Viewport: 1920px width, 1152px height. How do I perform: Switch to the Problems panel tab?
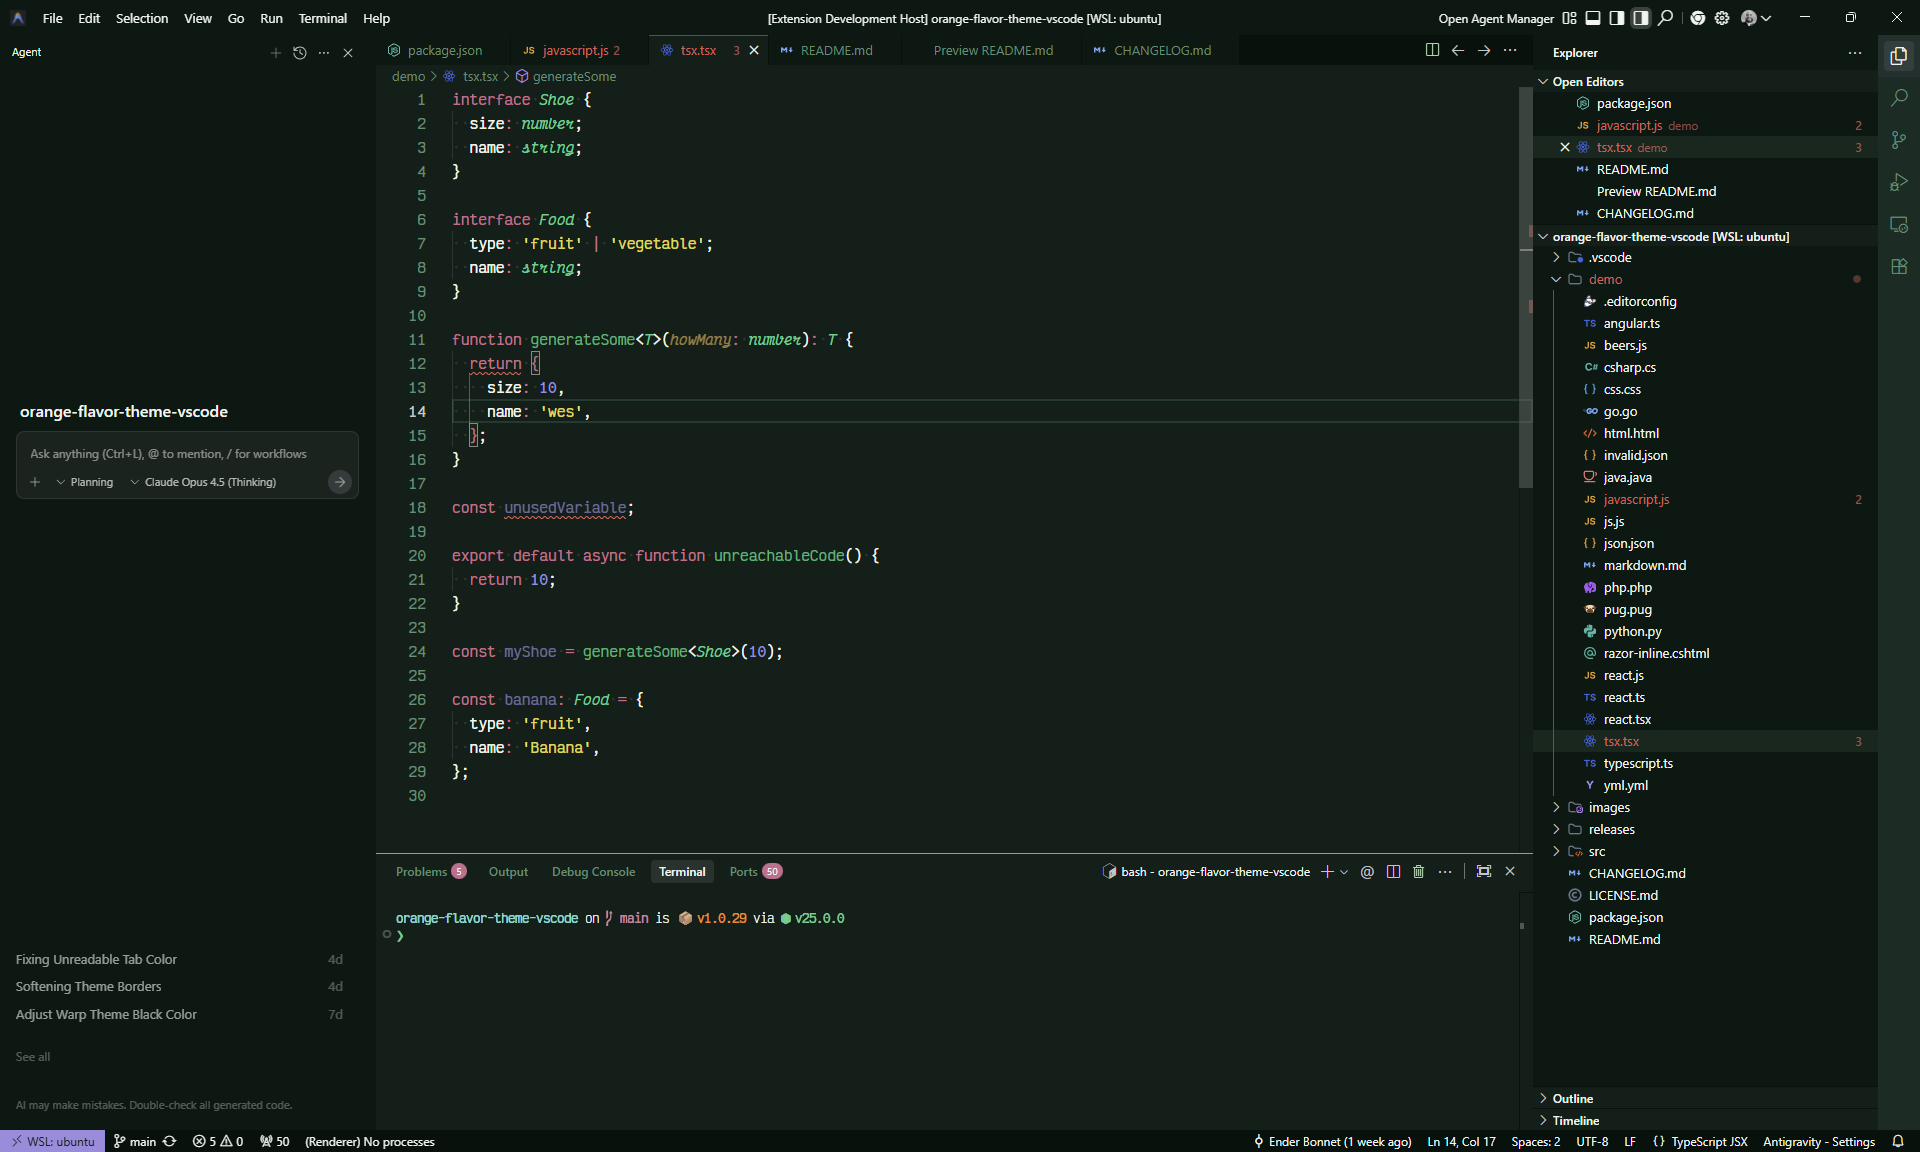pos(430,872)
